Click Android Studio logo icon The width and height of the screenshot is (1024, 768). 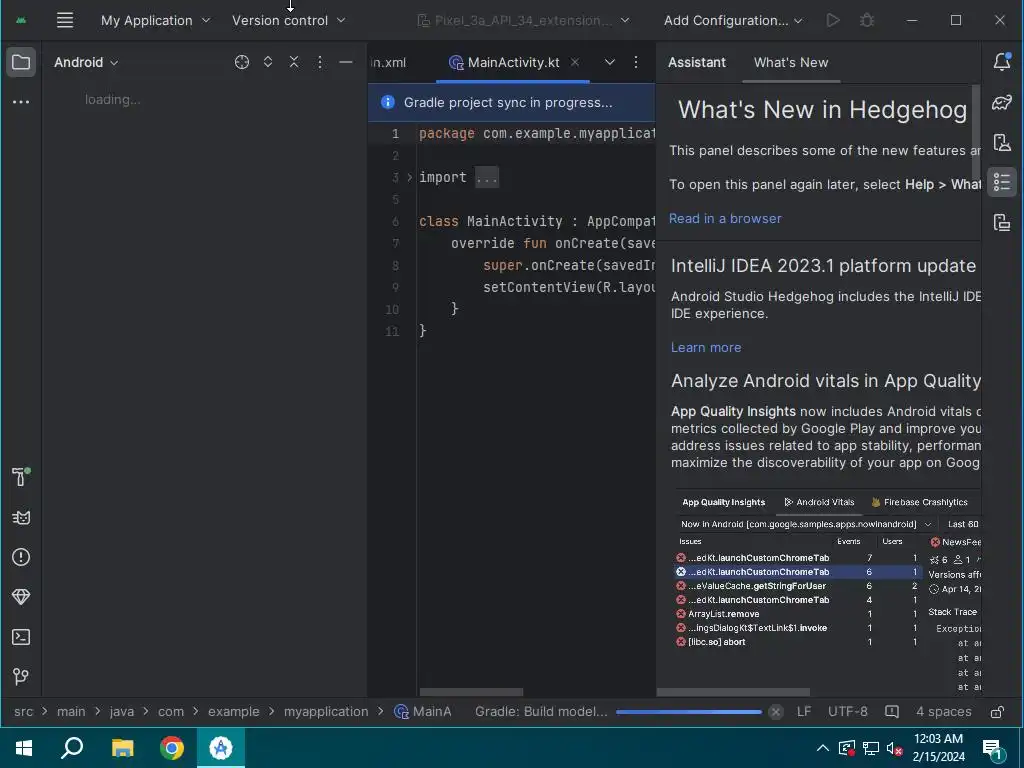tap(21, 20)
